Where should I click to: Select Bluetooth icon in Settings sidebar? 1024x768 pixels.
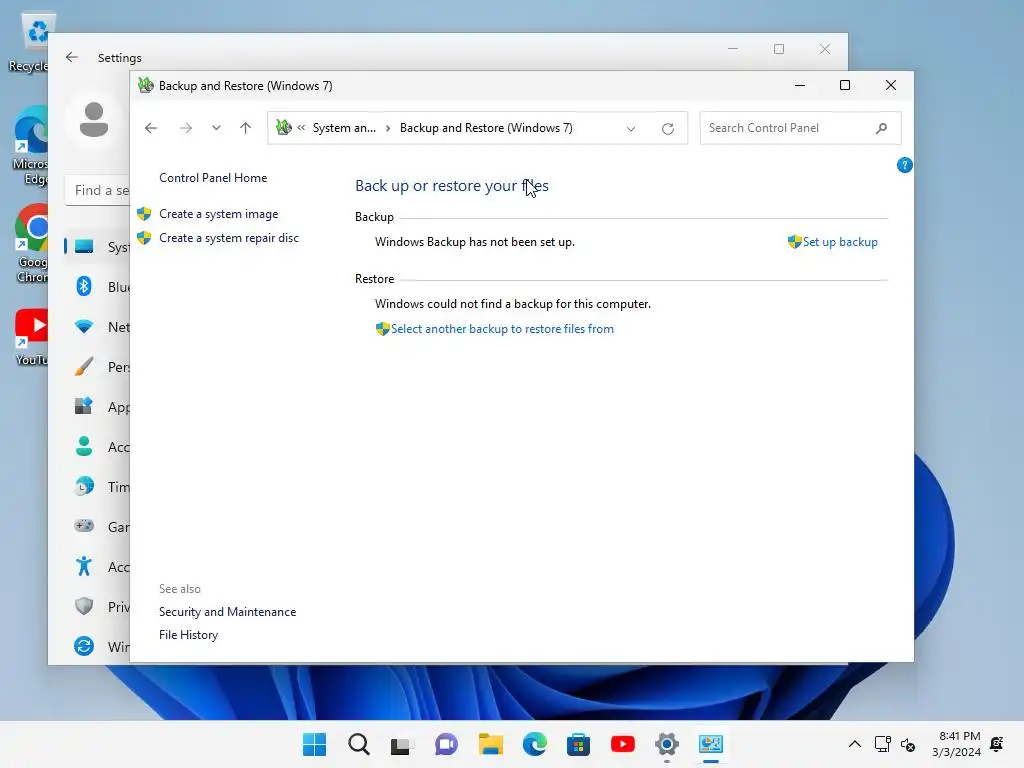coord(84,287)
